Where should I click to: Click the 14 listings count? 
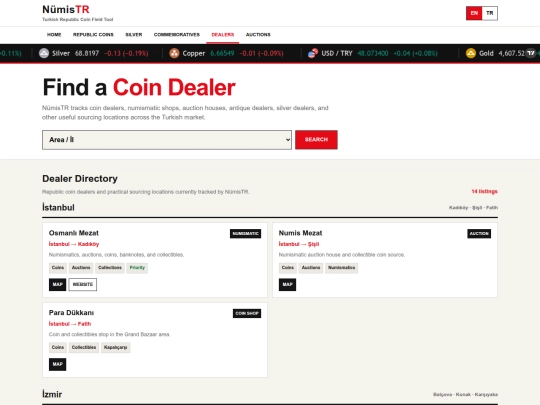click(484, 191)
